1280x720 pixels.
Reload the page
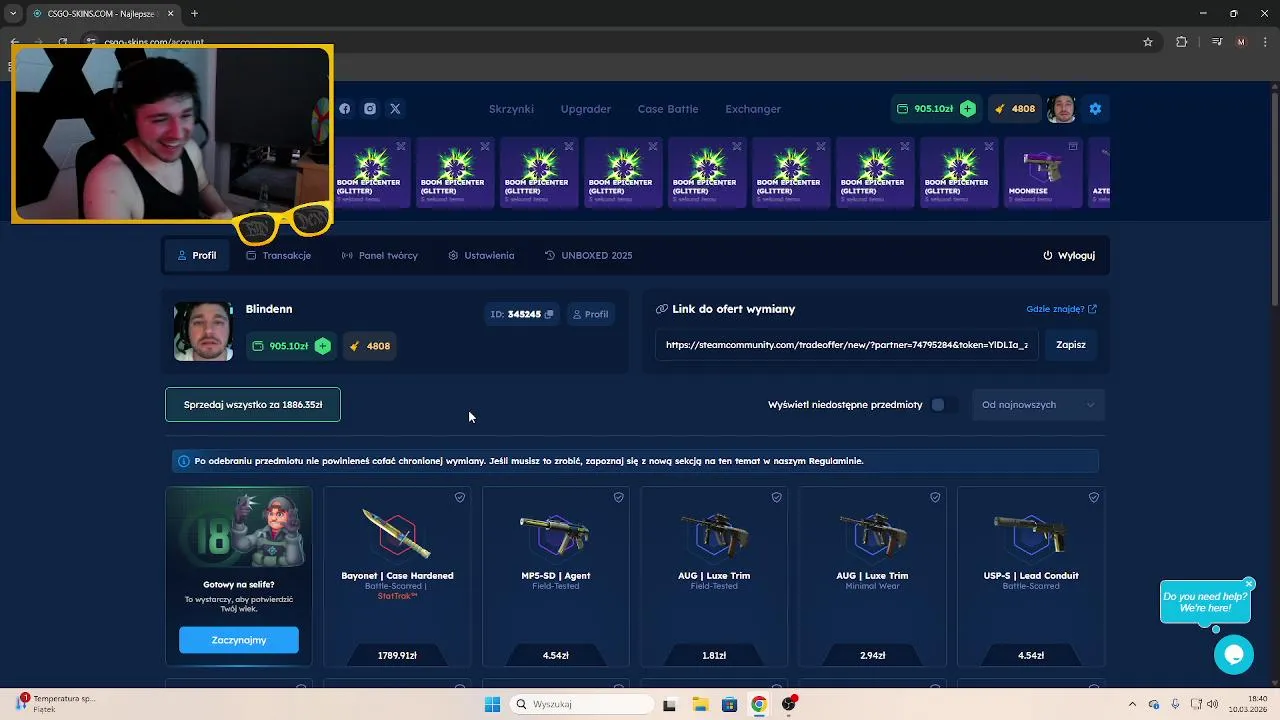(62, 42)
